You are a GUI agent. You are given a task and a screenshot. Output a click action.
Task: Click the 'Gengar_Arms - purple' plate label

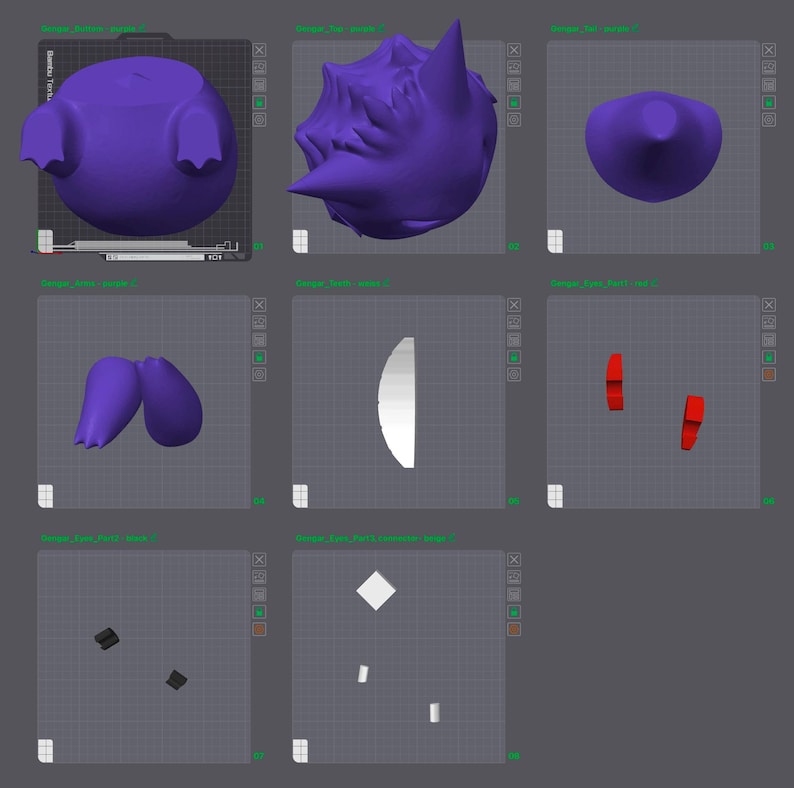[84, 283]
